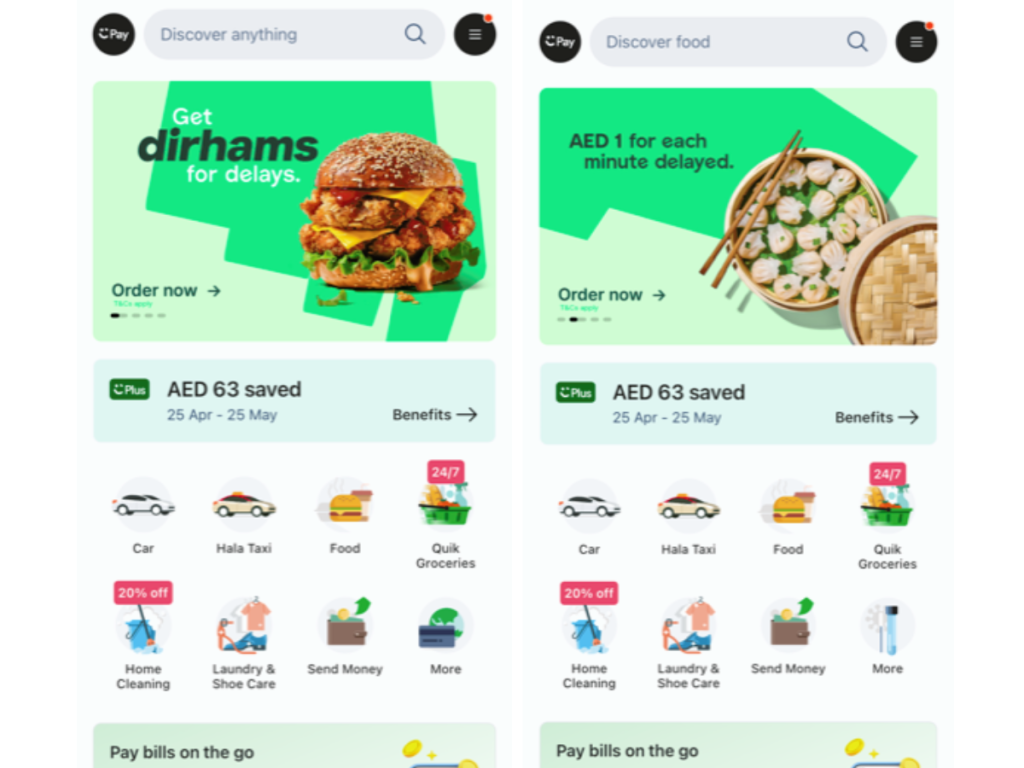1024x768 pixels.
Task: Open Send Money wallet icon, right screen
Action: [788, 626]
